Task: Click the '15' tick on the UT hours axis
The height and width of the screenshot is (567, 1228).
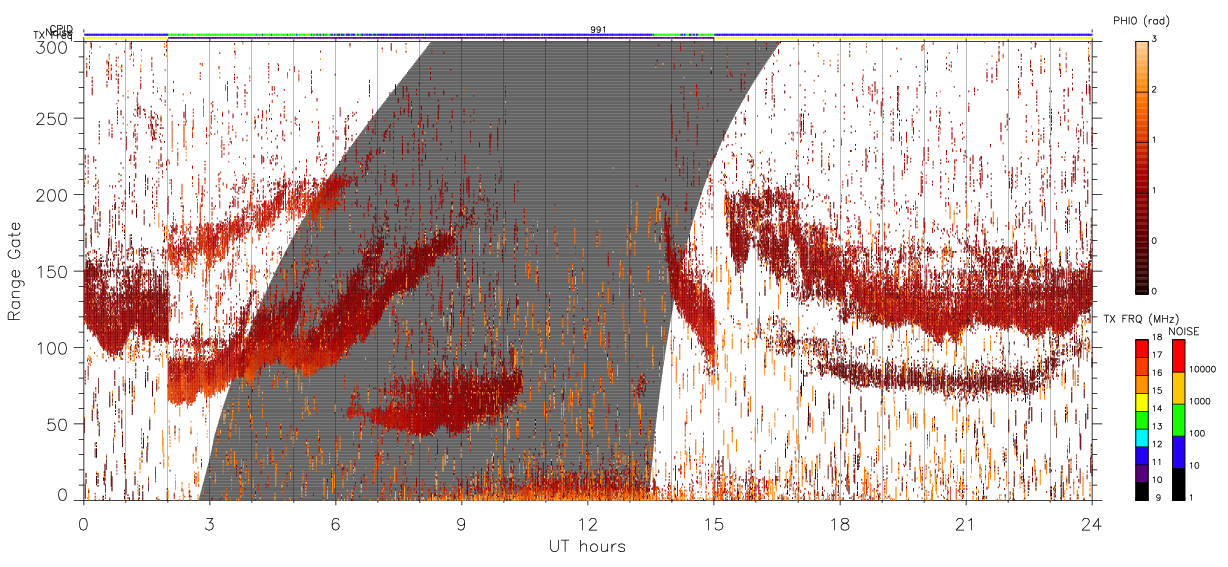Action: pyautogui.click(x=713, y=523)
